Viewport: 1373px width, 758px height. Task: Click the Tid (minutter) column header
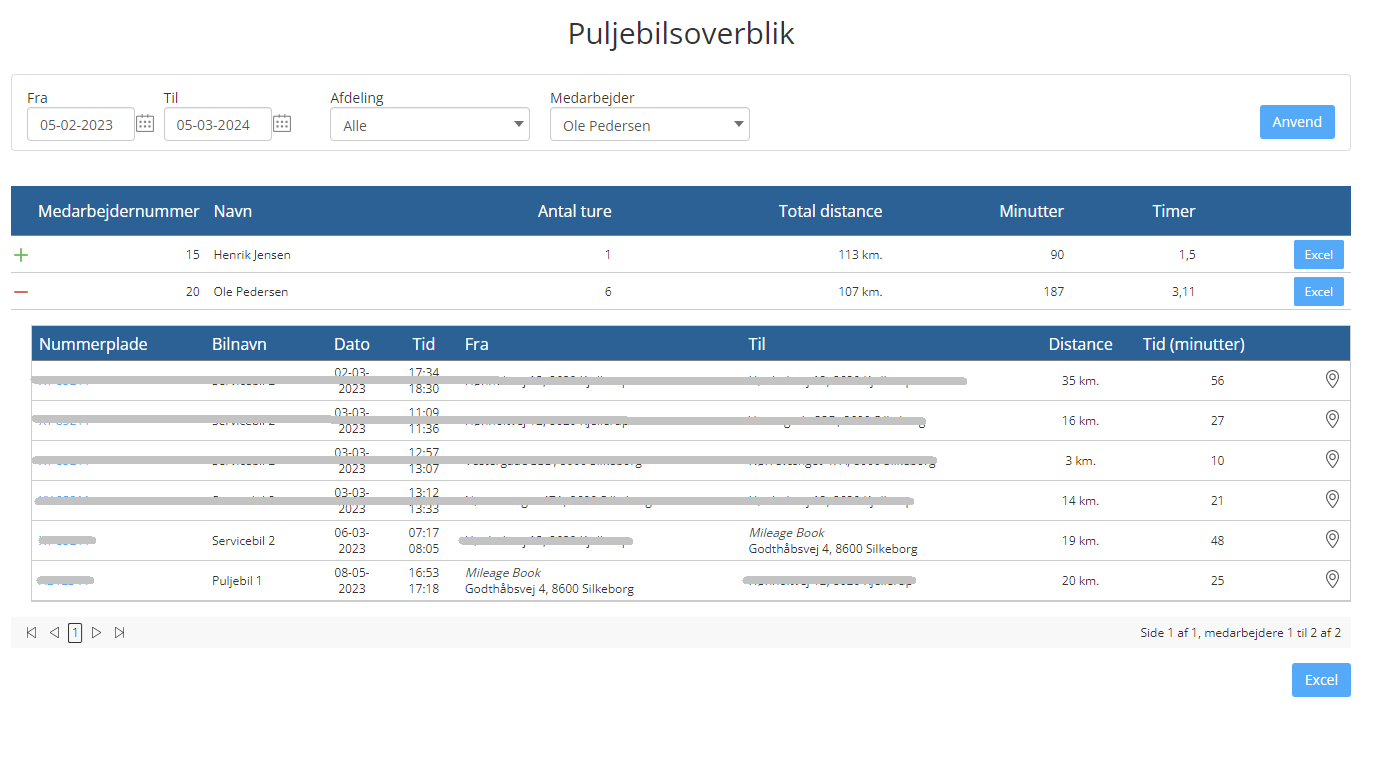click(x=1194, y=344)
